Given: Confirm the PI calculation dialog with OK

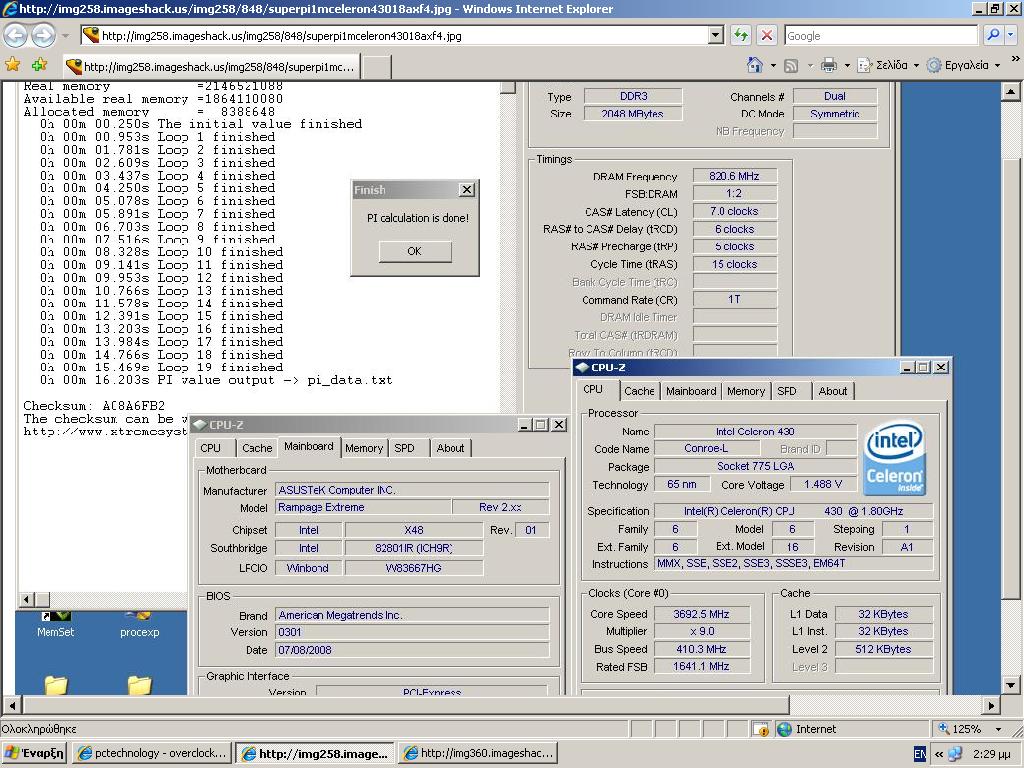Looking at the screenshot, I should click(415, 251).
